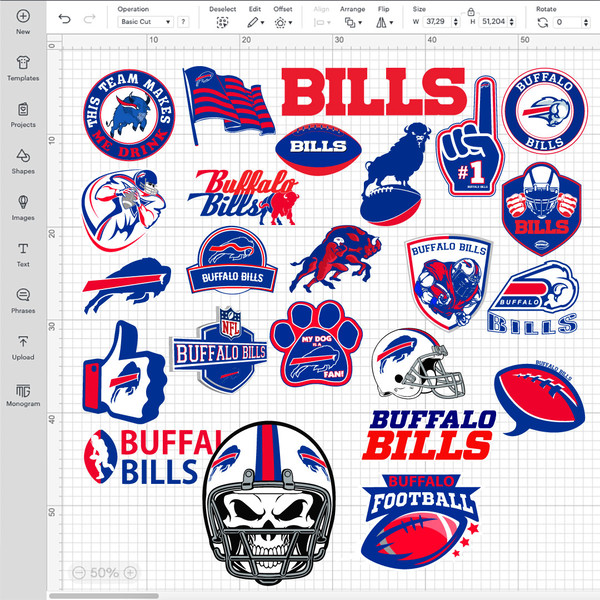
Task: Open the Flip menu
Action: (x=384, y=21)
